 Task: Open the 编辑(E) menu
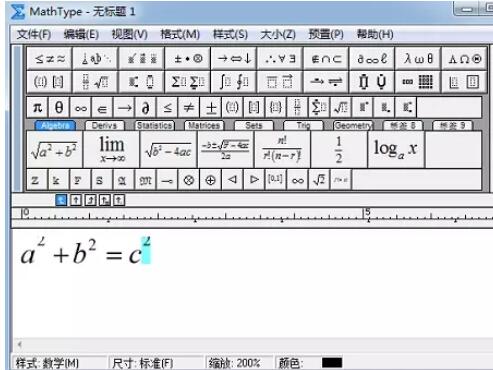click(x=81, y=34)
